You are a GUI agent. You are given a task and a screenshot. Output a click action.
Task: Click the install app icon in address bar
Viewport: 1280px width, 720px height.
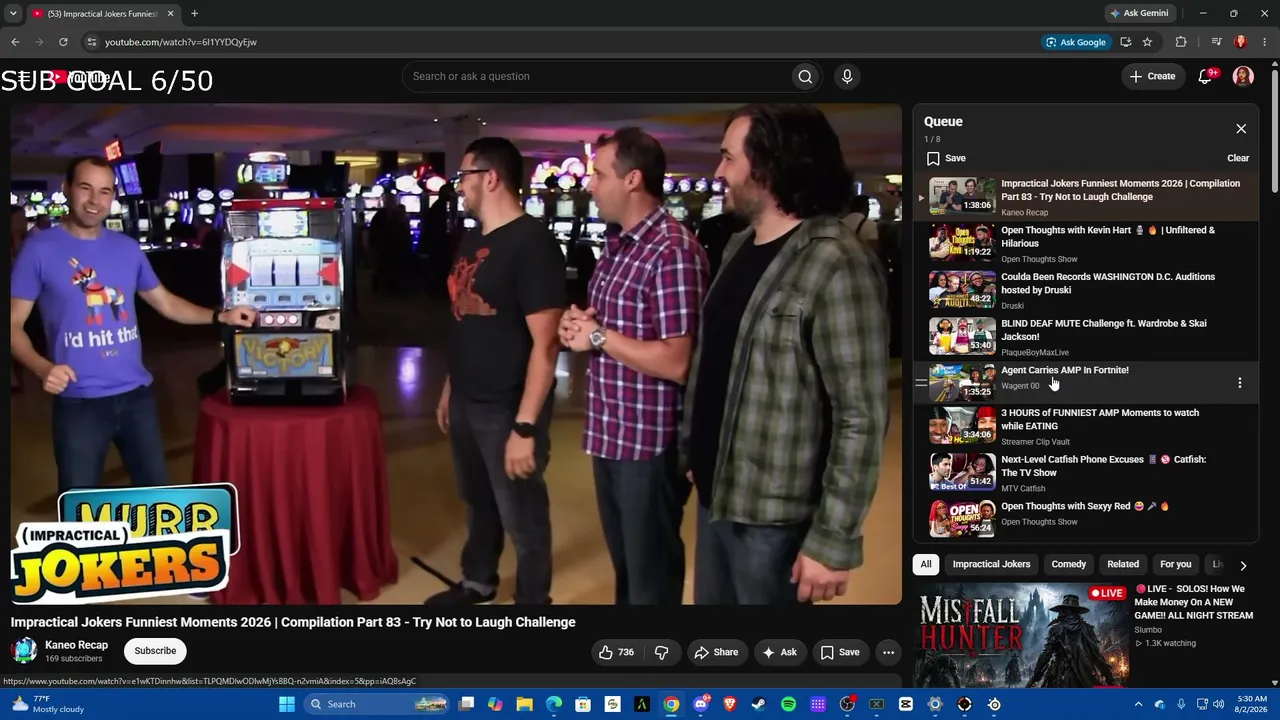pyautogui.click(x=1125, y=42)
